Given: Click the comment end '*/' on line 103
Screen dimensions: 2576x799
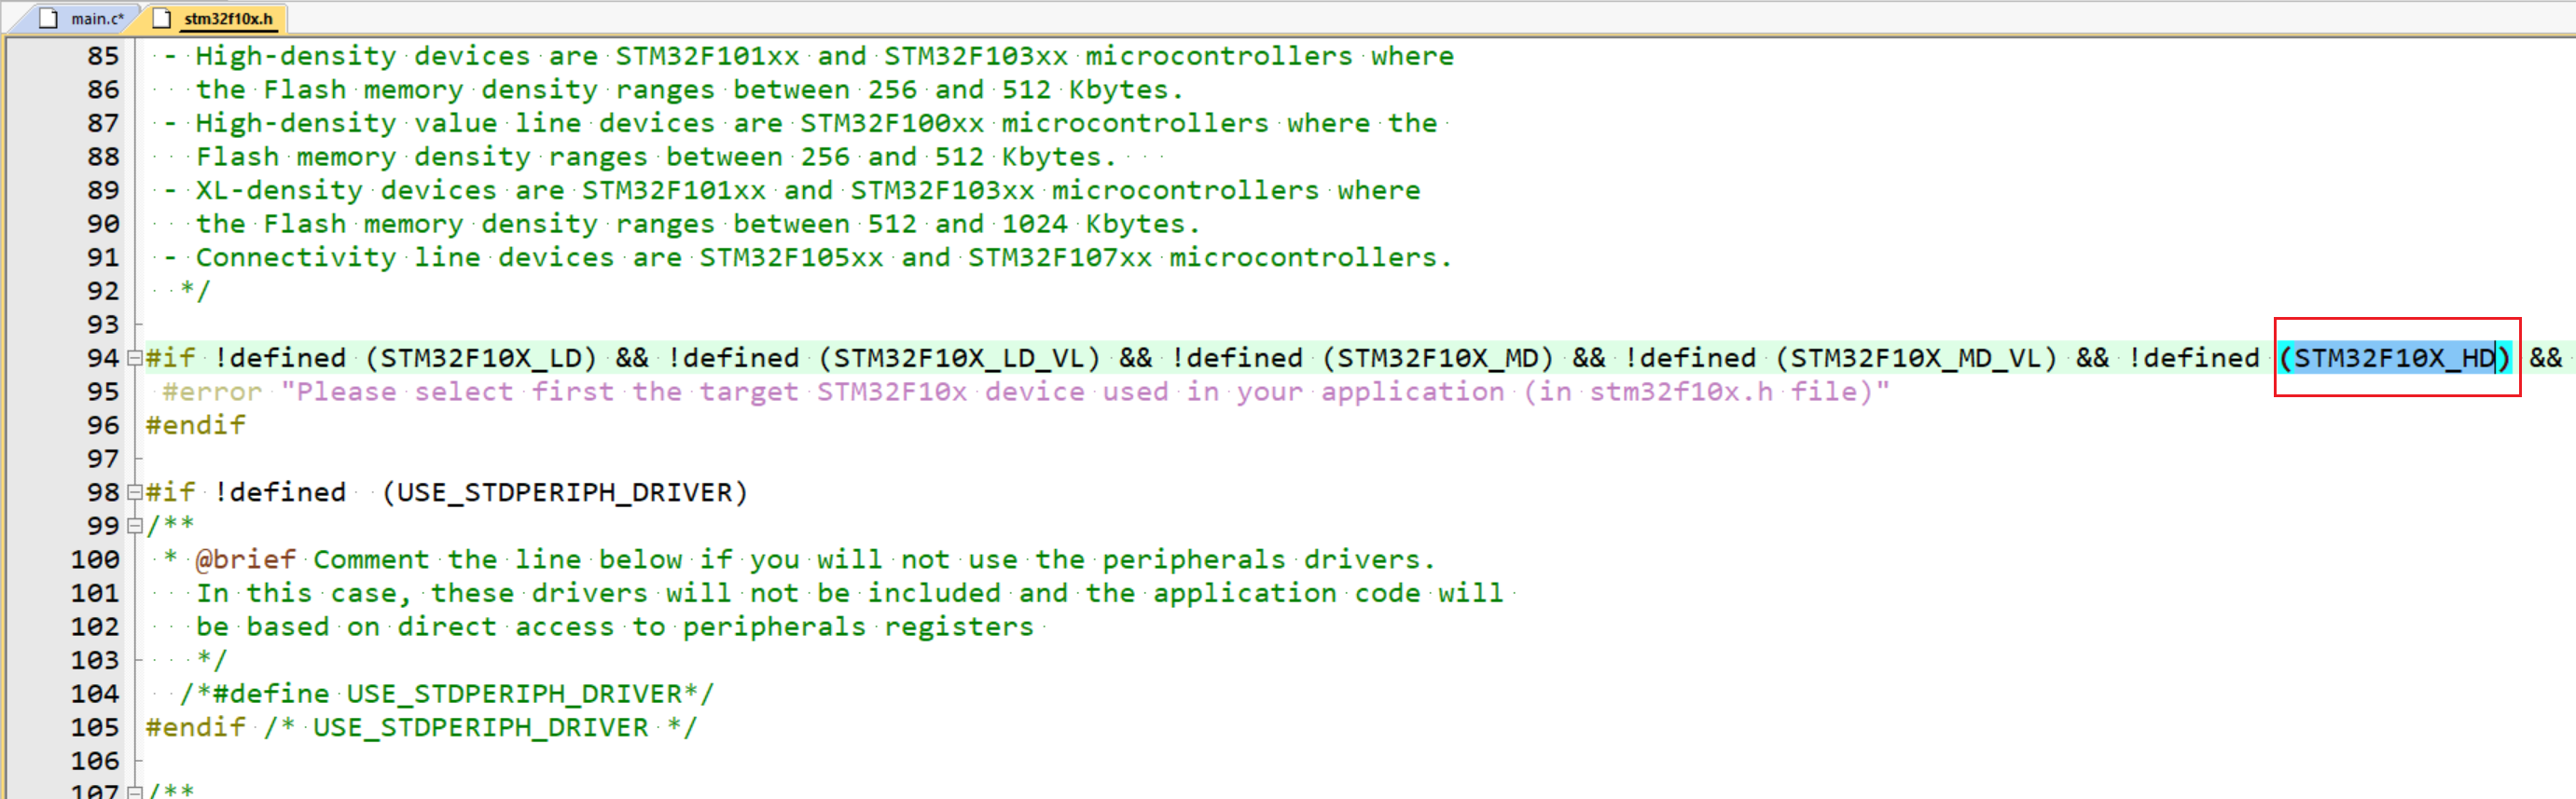Looking at the screenshot, I should [213, 660].
